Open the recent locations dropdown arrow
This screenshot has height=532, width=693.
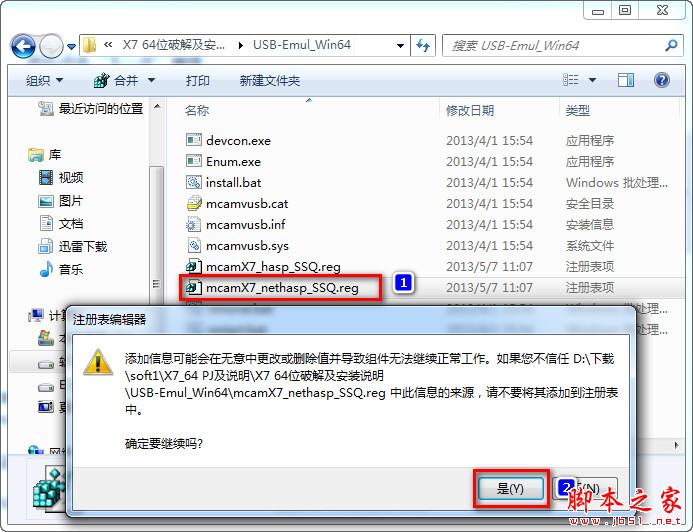coord(71,46)
